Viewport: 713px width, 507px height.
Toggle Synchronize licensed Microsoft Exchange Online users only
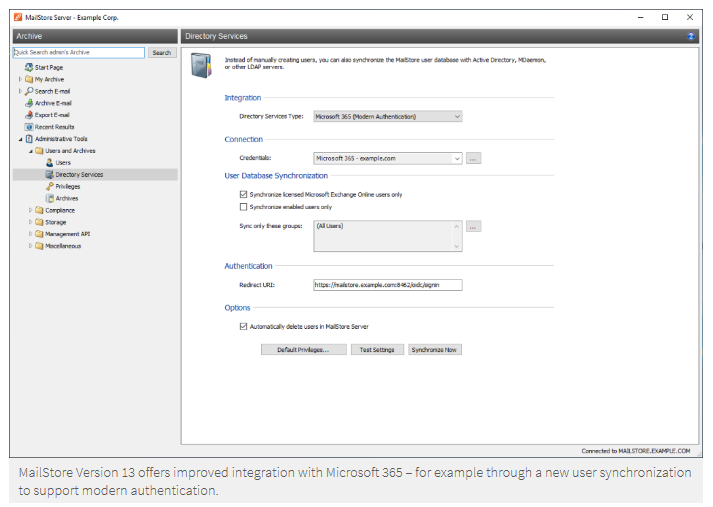243,194
